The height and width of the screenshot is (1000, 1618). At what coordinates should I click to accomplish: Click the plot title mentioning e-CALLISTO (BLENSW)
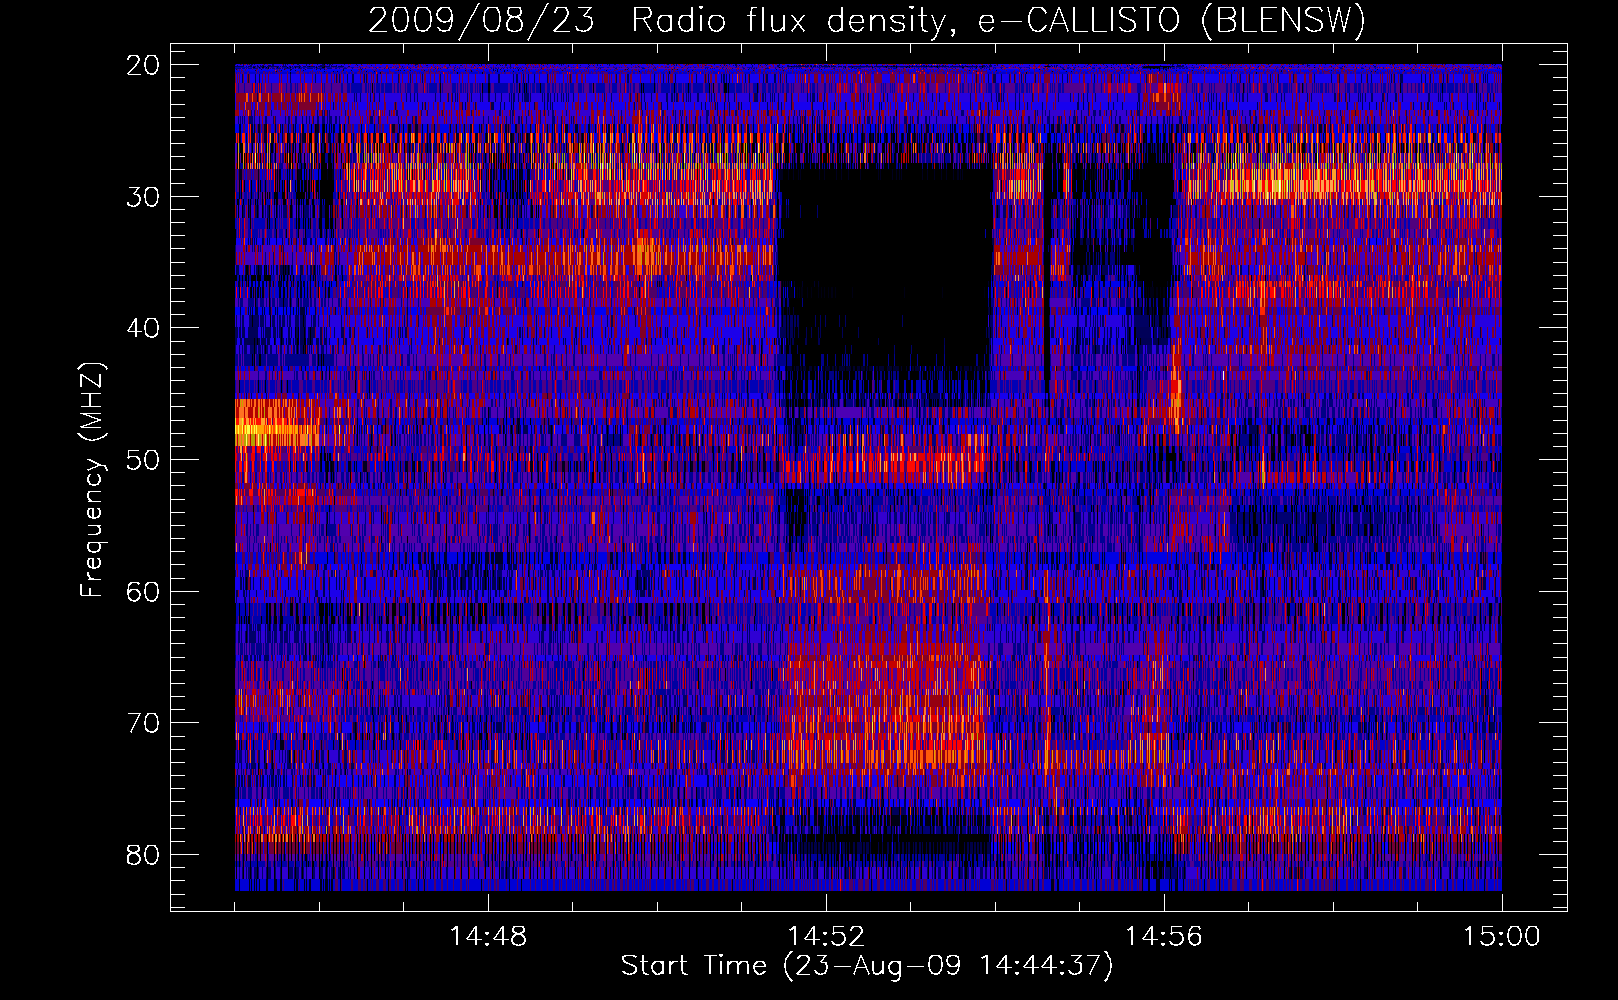point(867,20)
